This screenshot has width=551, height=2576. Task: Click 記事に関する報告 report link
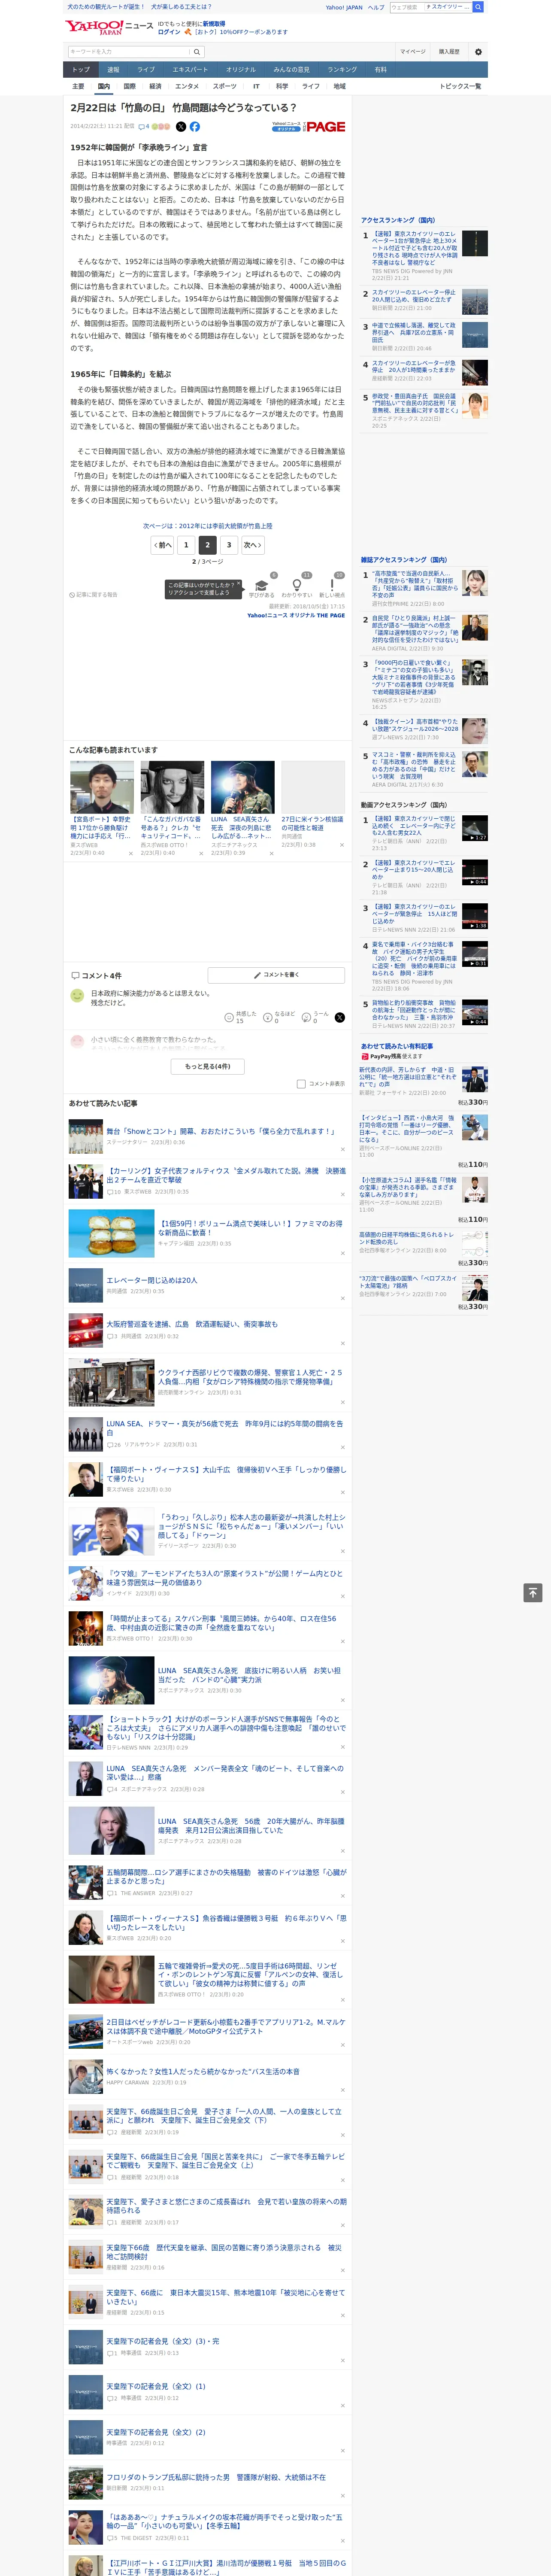[x=94, y=595]
